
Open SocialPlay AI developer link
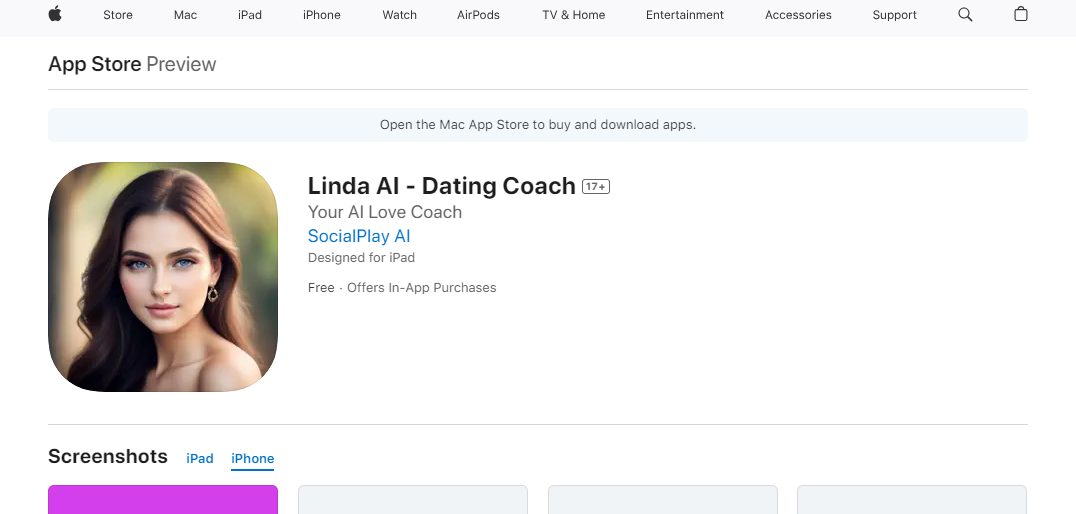(359, 237)
